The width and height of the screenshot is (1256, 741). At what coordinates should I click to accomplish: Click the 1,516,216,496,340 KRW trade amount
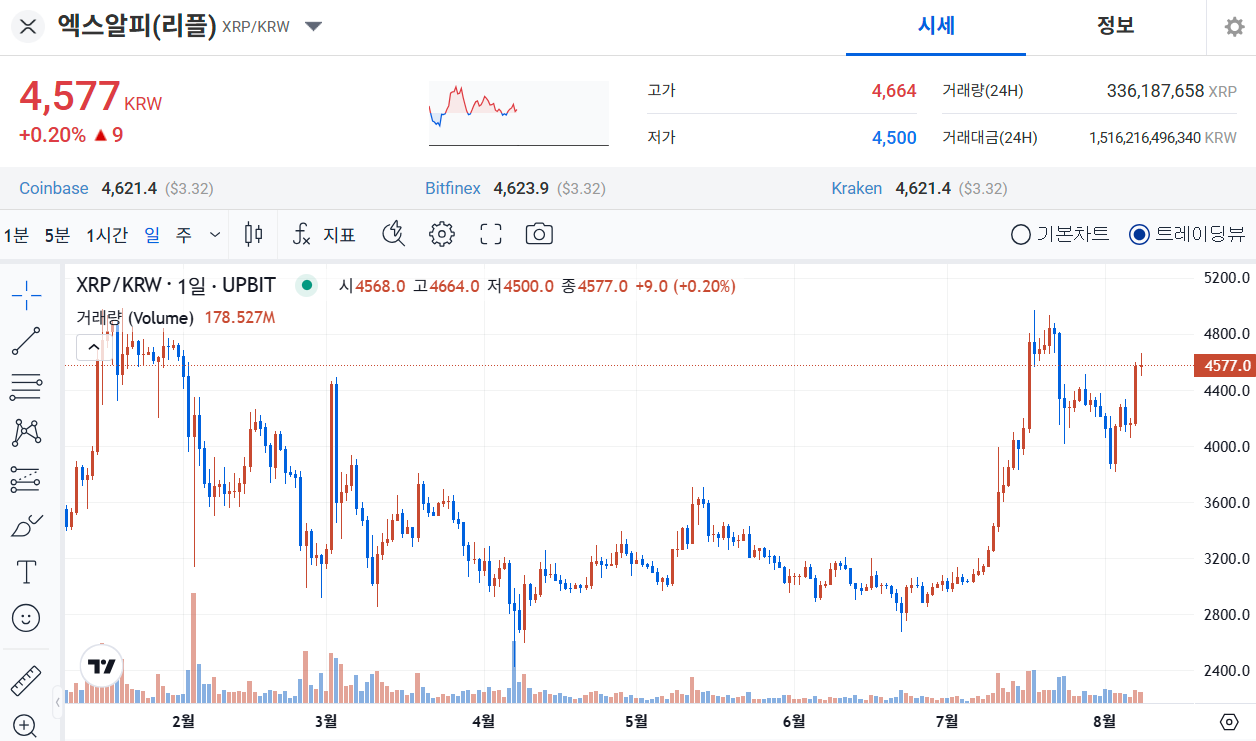(x=1163, y=138)
